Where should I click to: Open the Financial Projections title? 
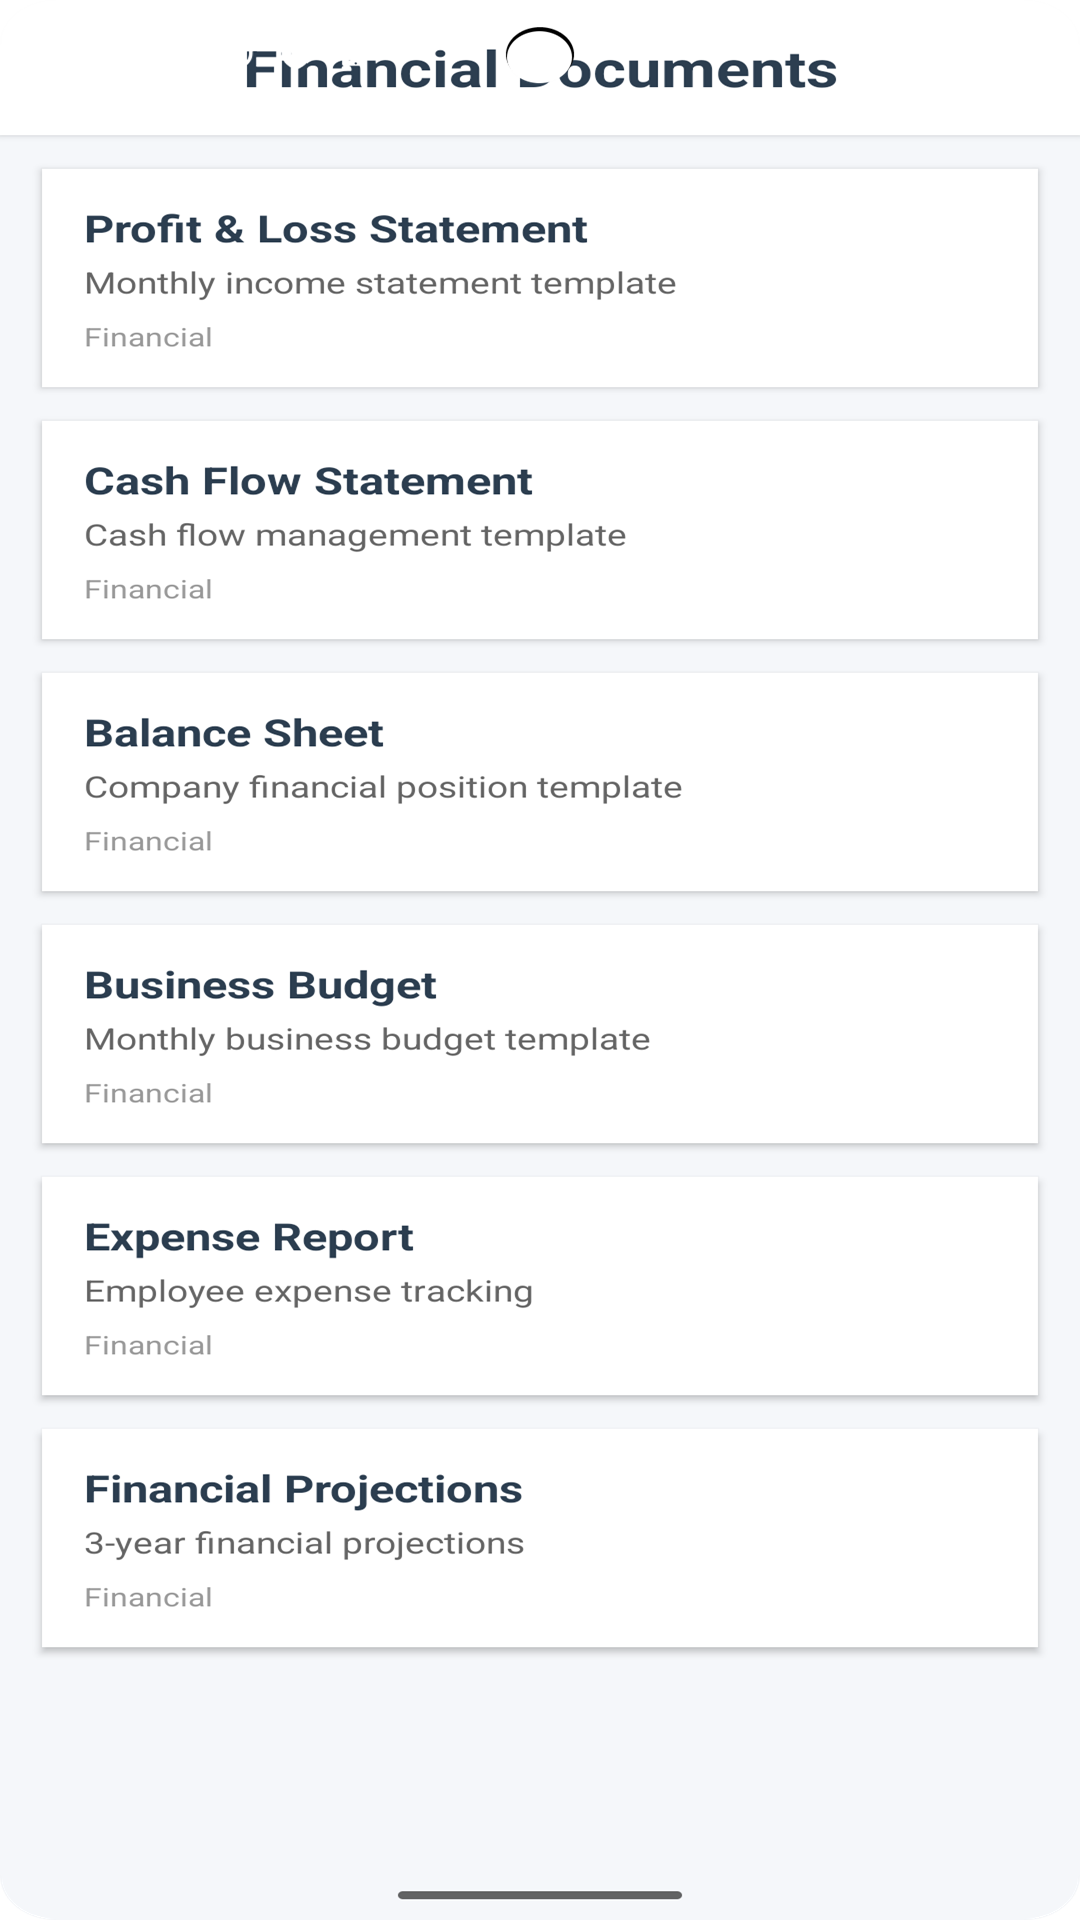303,1489
